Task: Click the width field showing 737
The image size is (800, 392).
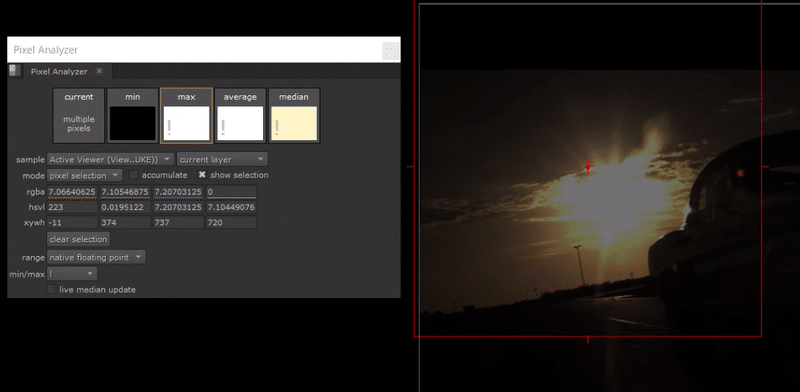Action: tap(179, 223)
